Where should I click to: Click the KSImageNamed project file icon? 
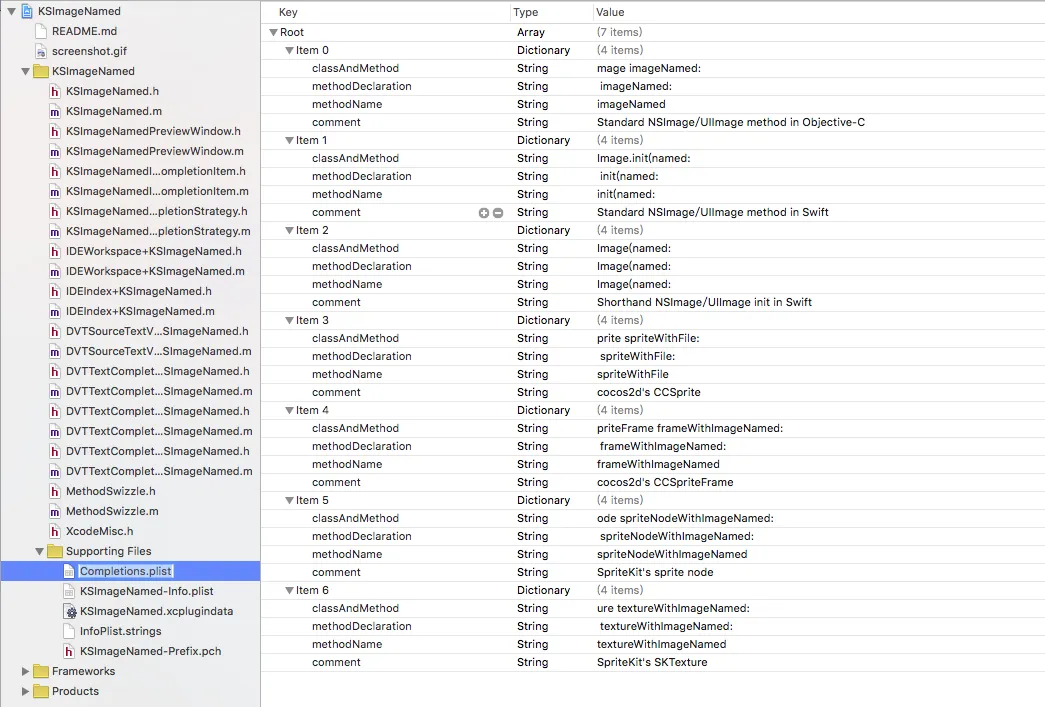tap(27, 11)
